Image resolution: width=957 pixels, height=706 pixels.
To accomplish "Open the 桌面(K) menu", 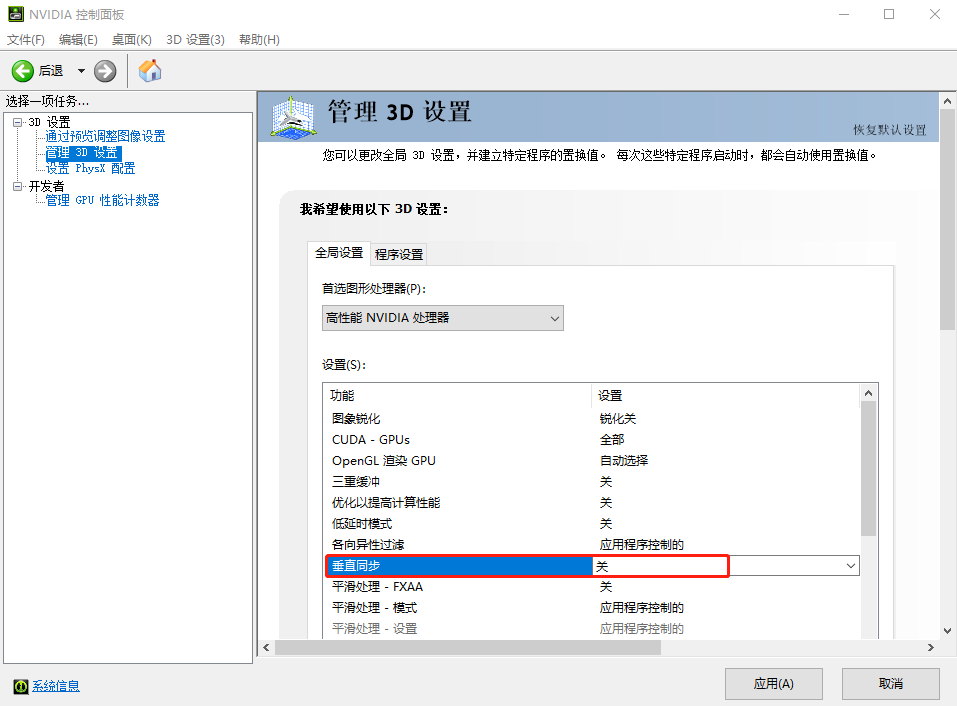I will pyautogui.click(x=132, y=40).
